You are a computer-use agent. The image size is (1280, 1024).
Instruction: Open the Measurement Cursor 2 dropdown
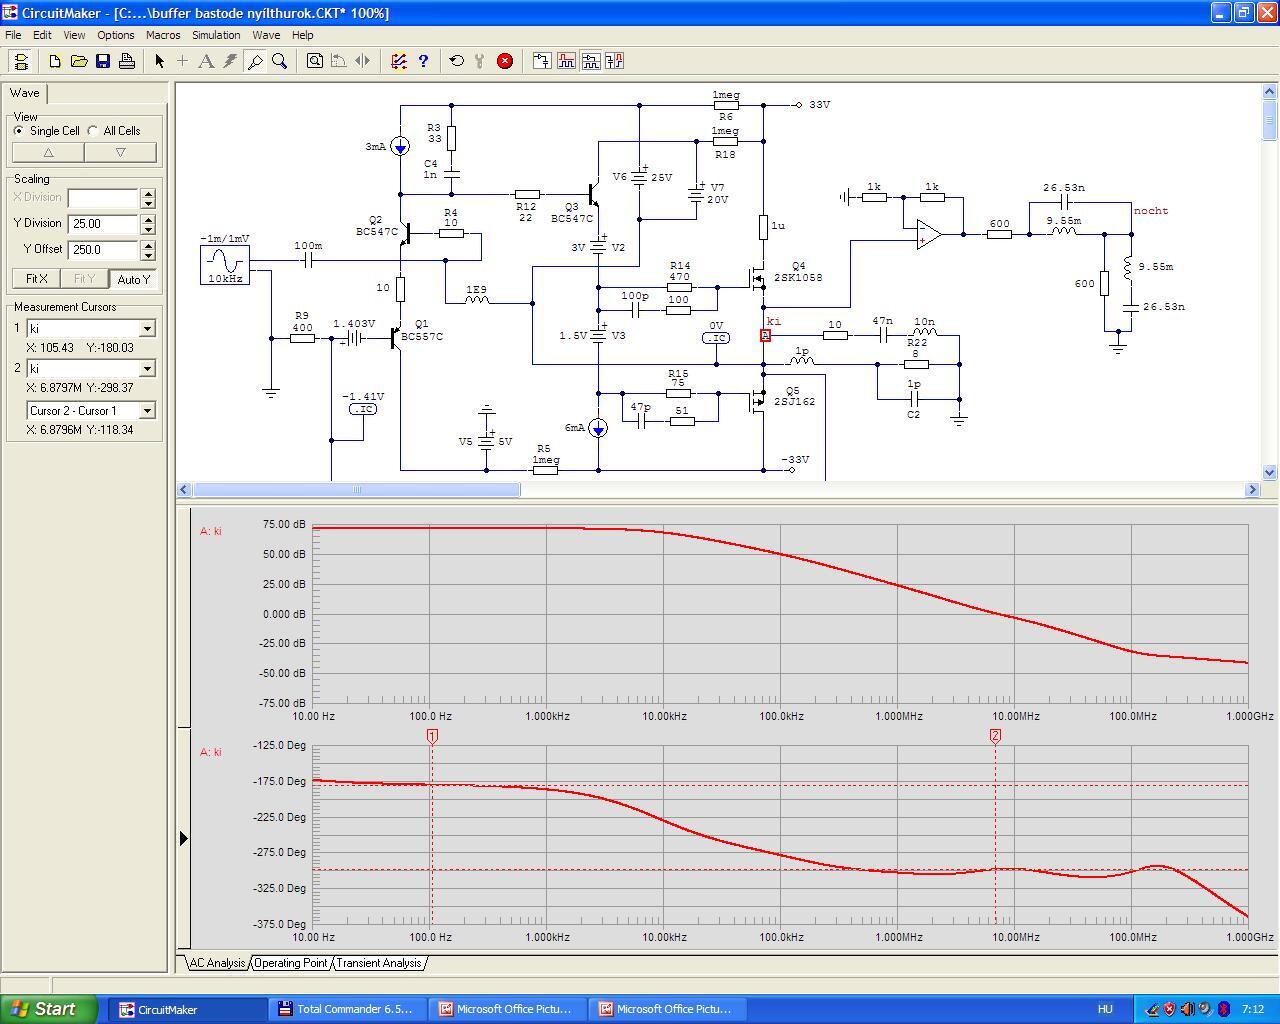[x=147, y=369]
